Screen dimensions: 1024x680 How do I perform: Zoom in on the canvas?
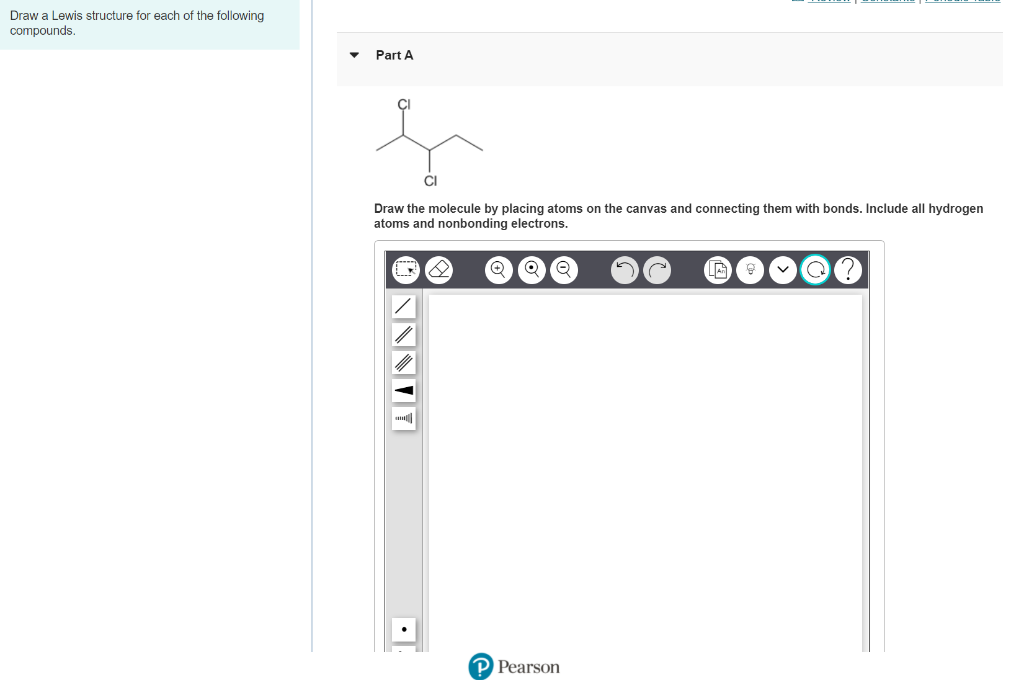pyautogui.click(x=499, y=270)
